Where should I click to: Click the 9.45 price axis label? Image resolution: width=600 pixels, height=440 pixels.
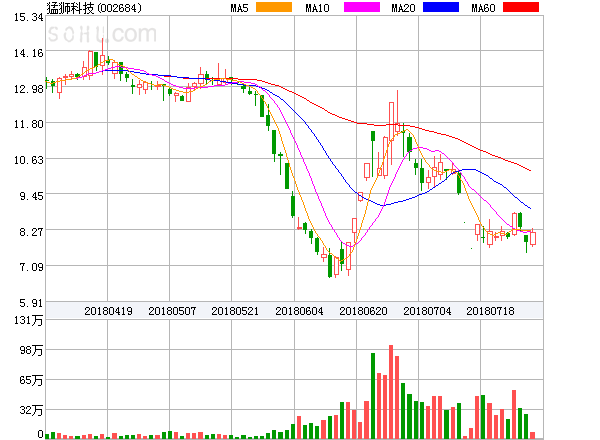pyautogui.click(x=31, y=196)
